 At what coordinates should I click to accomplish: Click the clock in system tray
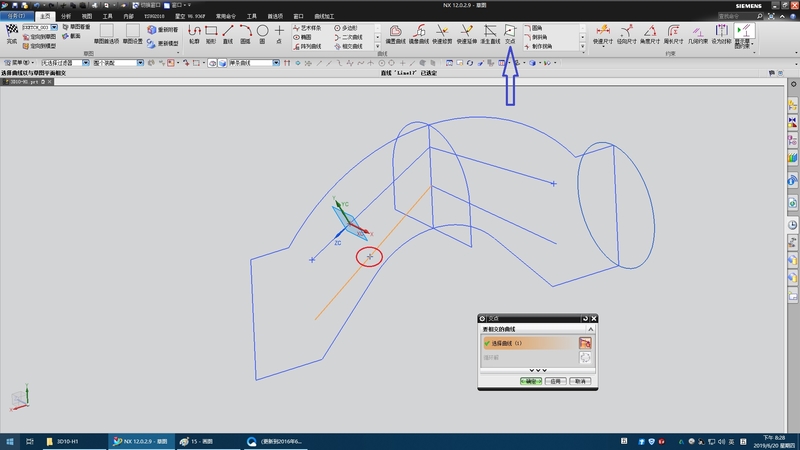click(x=774, y=441)
